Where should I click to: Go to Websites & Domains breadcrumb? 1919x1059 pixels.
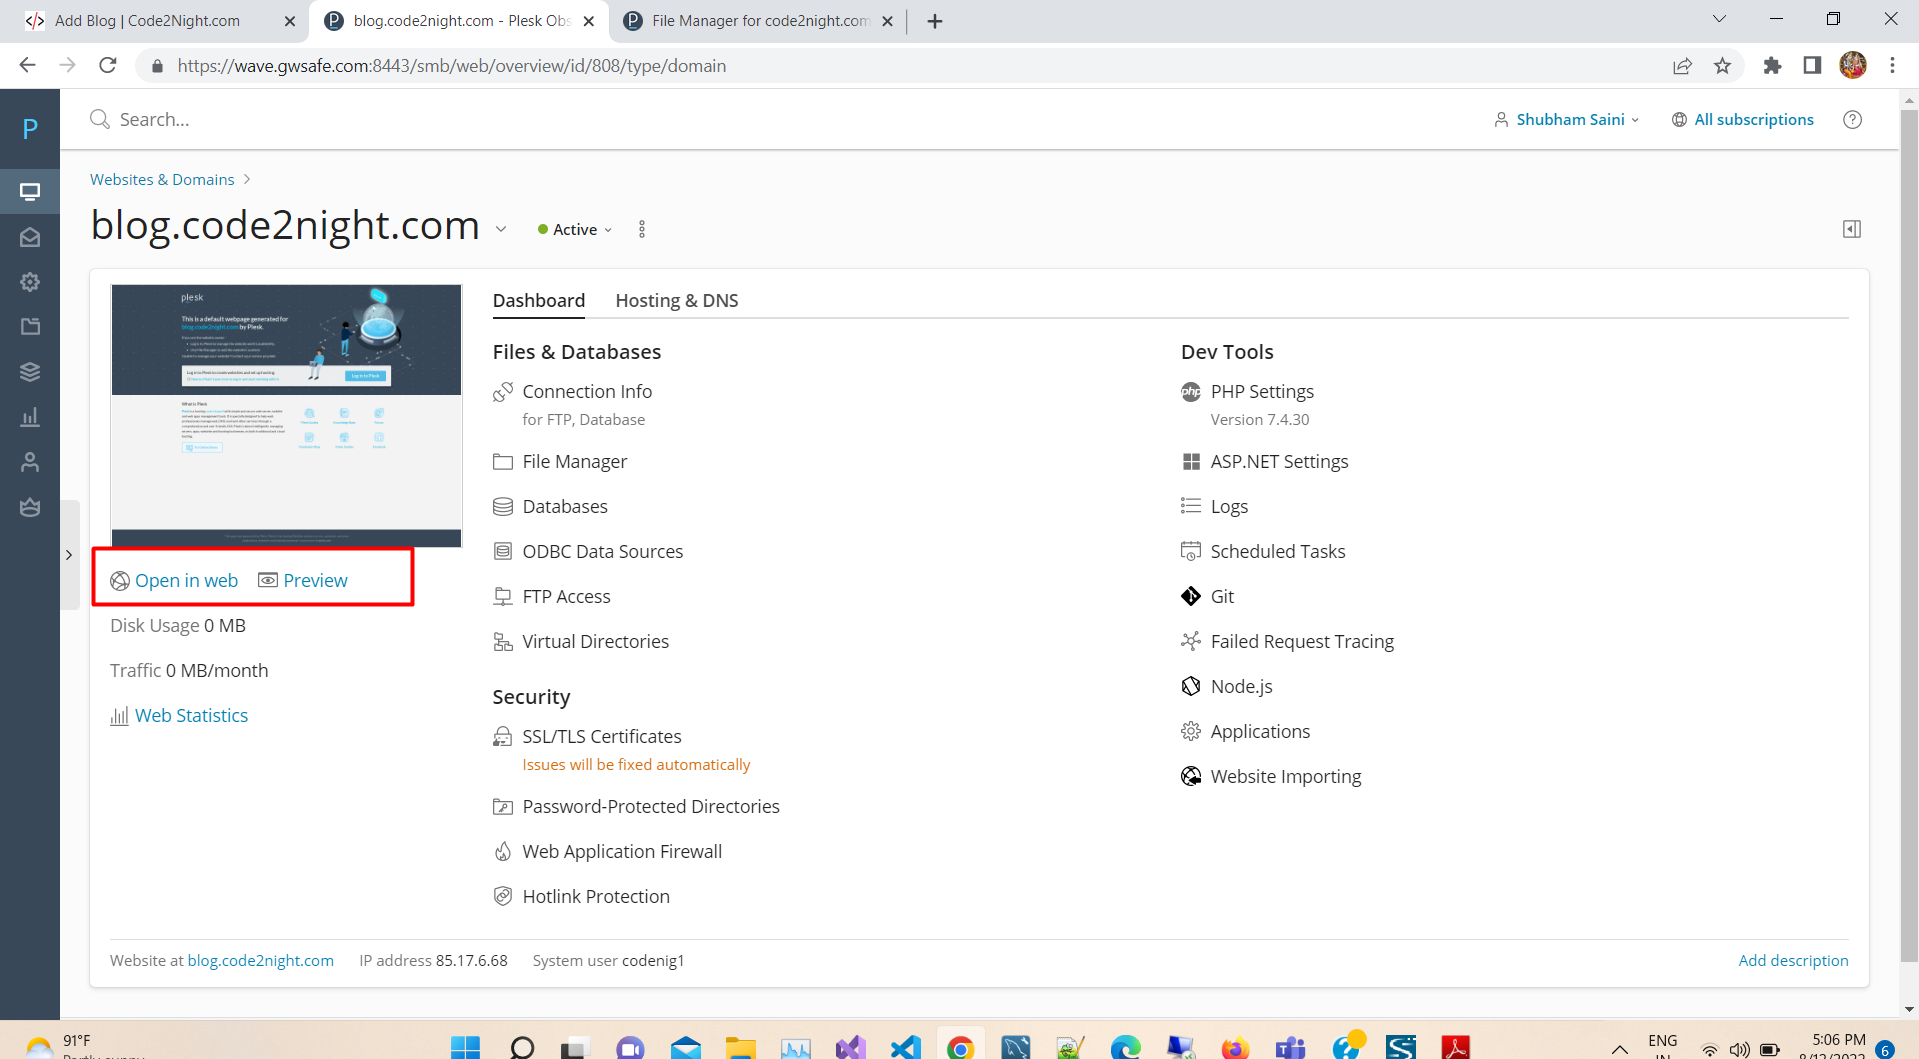(x=162, y=180)
